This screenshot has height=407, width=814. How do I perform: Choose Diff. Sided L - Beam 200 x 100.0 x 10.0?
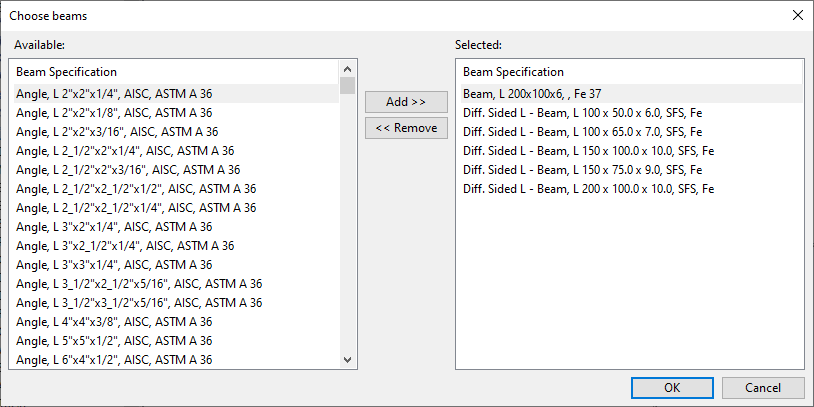pyautogui.click(x=588, y=189)
